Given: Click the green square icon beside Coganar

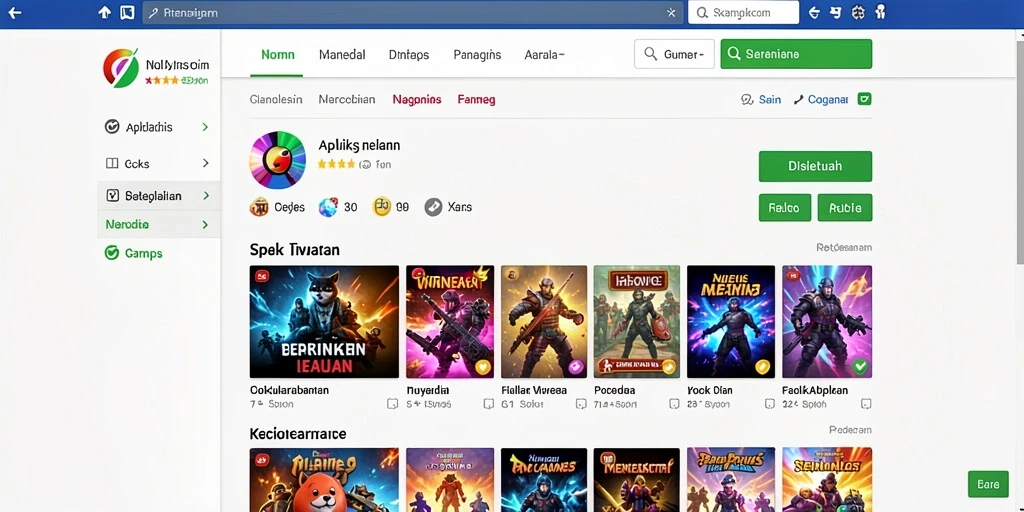Looking at the screenshot, I should click(x=865, y=99).
